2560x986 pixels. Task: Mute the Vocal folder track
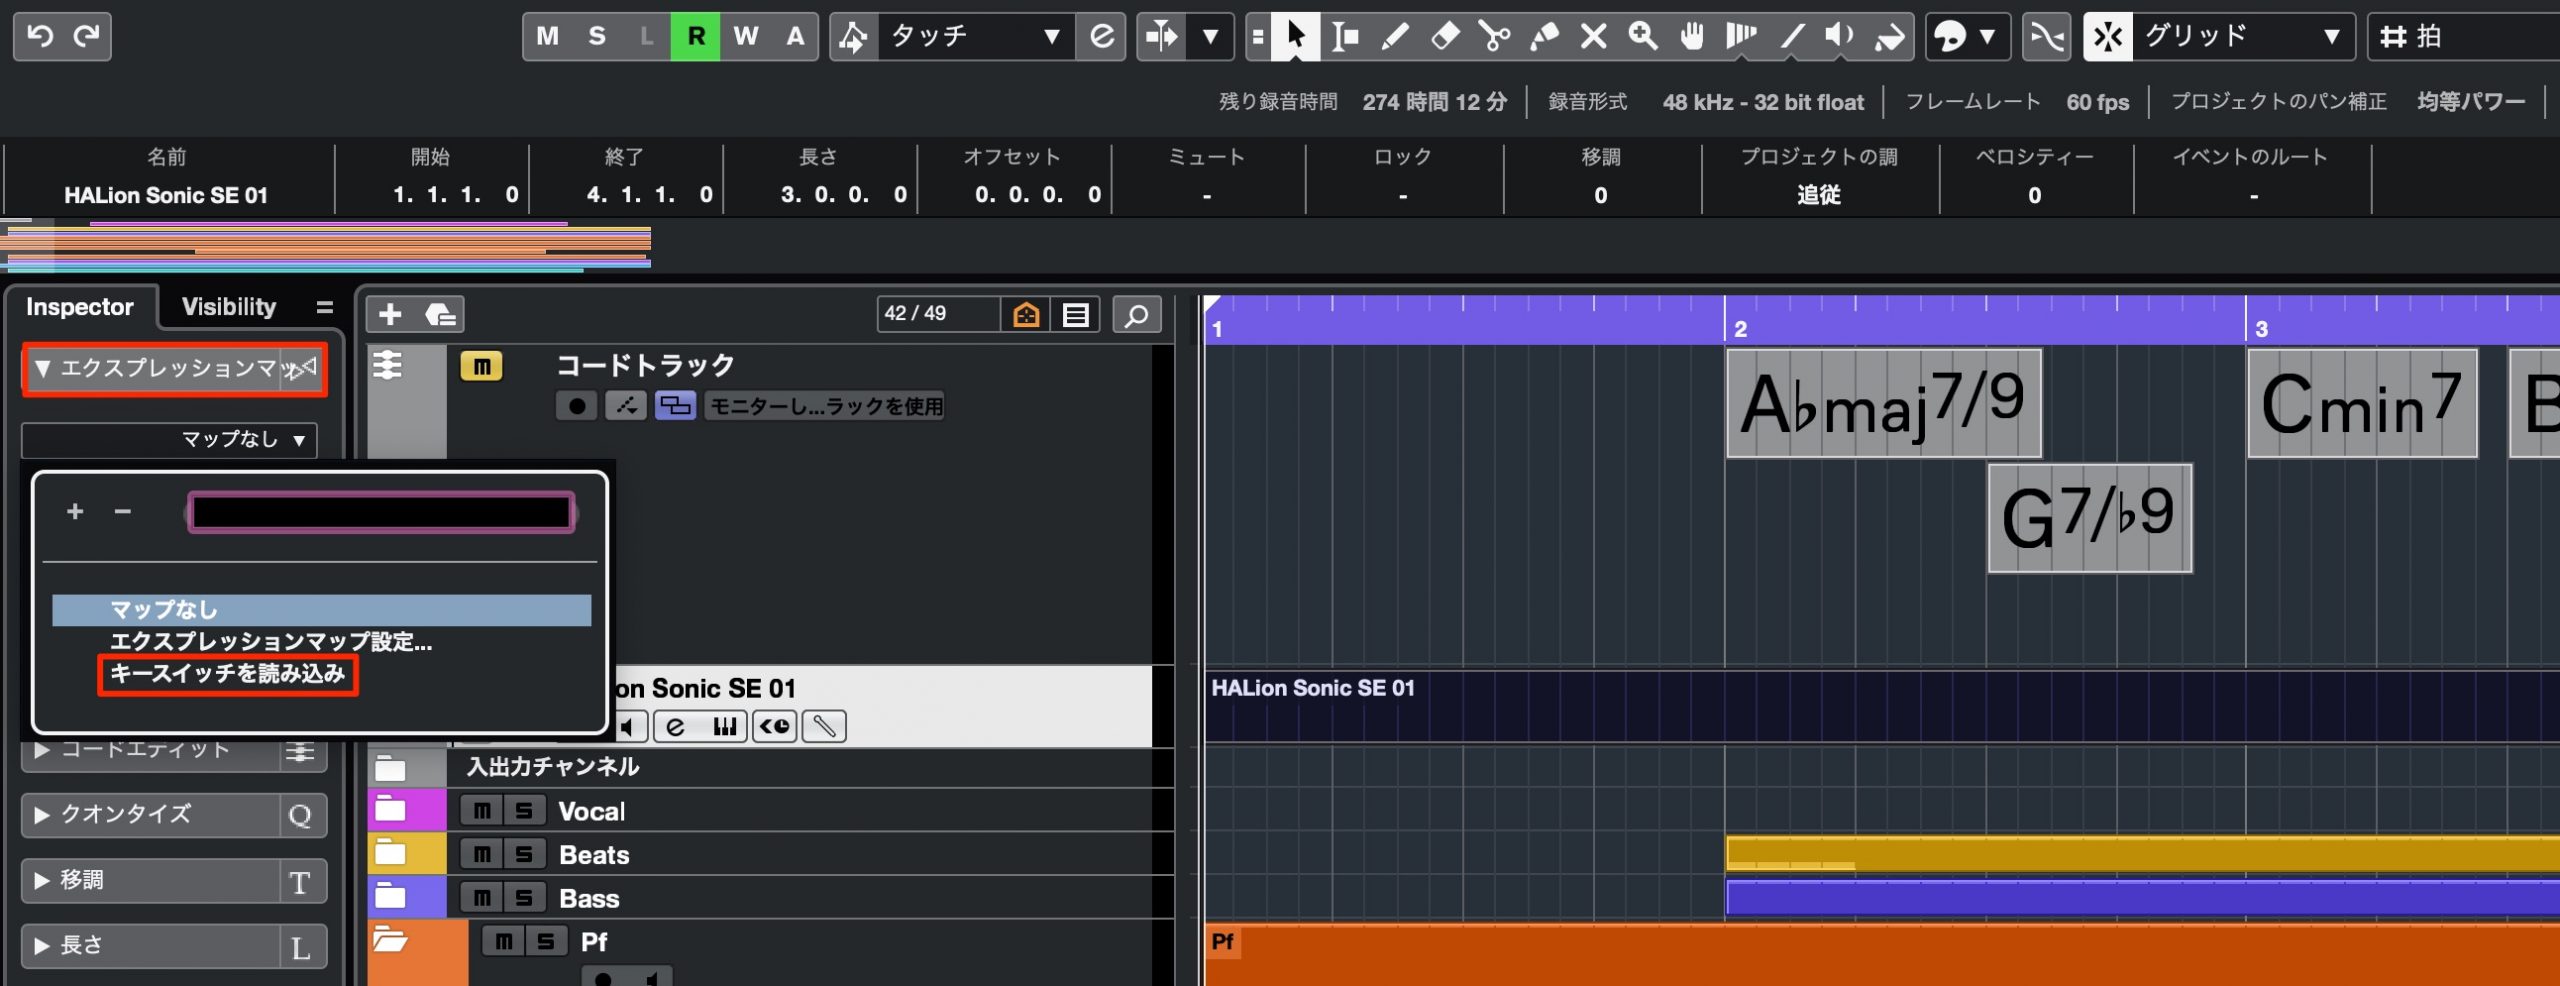[482, 811]
